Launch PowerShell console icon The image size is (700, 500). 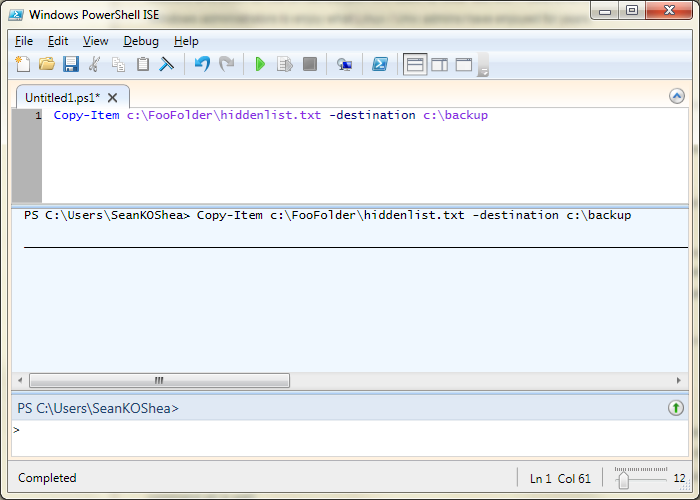(x=380, y=64)
